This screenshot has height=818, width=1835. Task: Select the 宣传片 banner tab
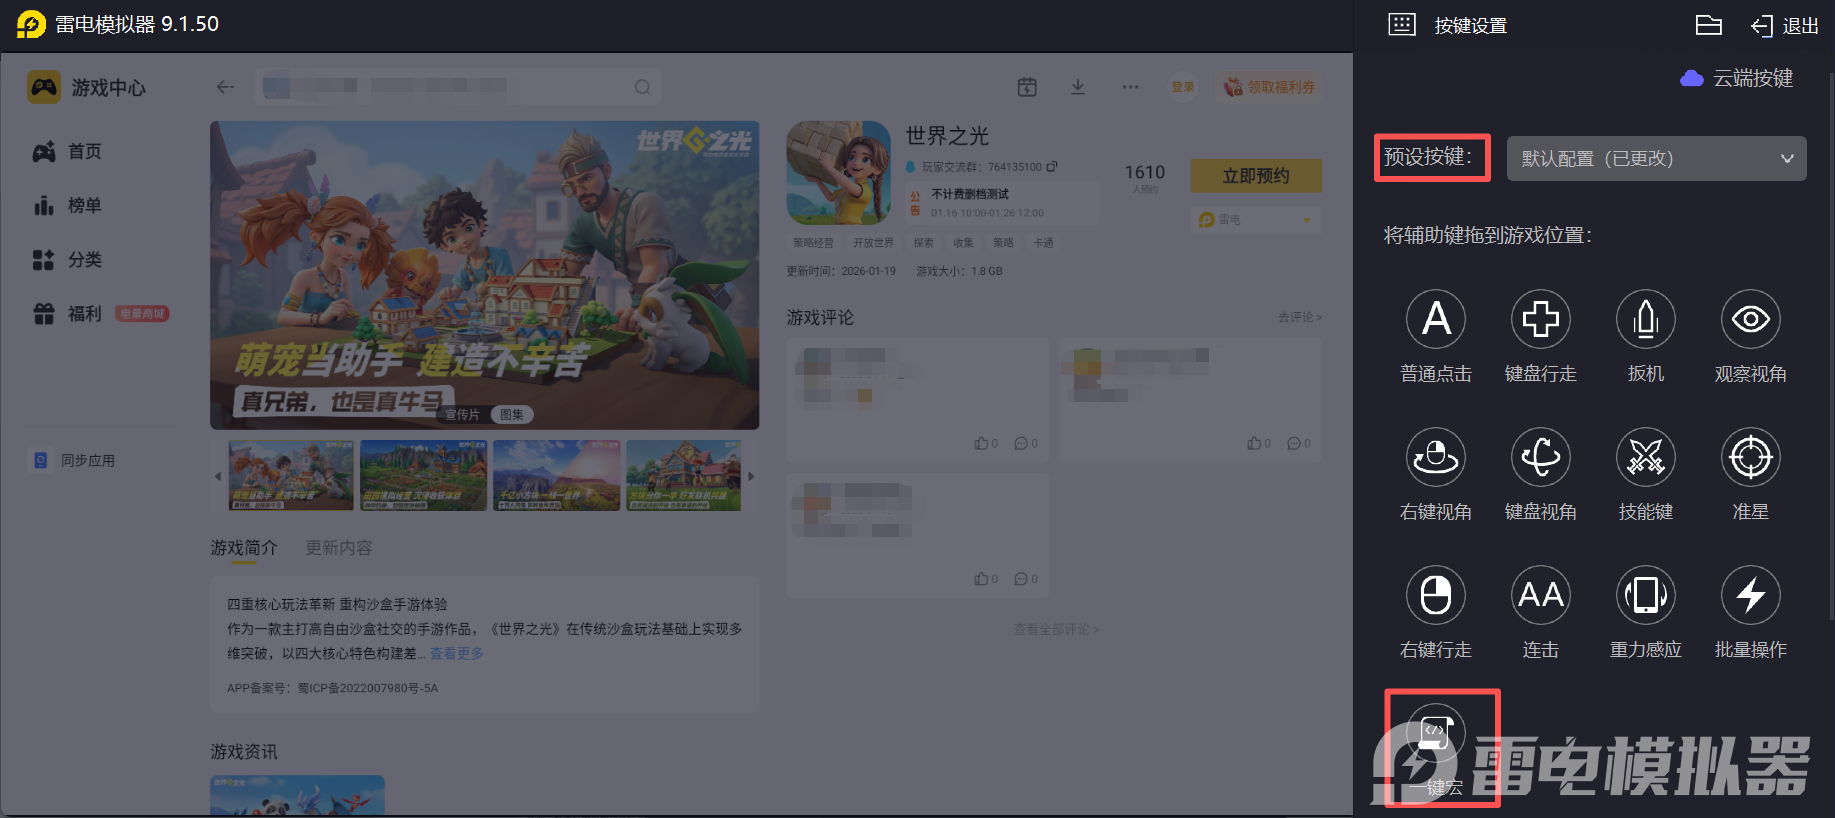click(x=462, y=414)
